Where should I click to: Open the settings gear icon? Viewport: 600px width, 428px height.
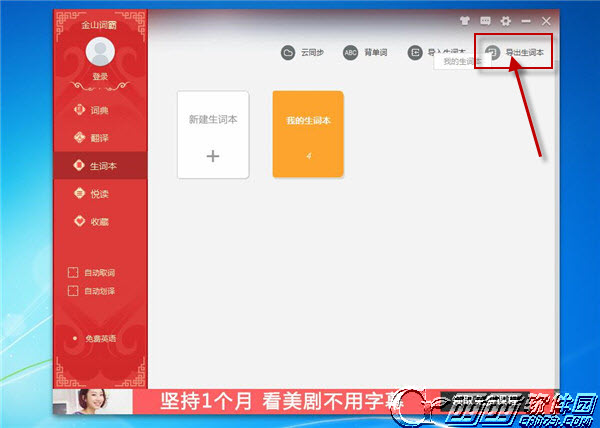[x=506, y=21]
